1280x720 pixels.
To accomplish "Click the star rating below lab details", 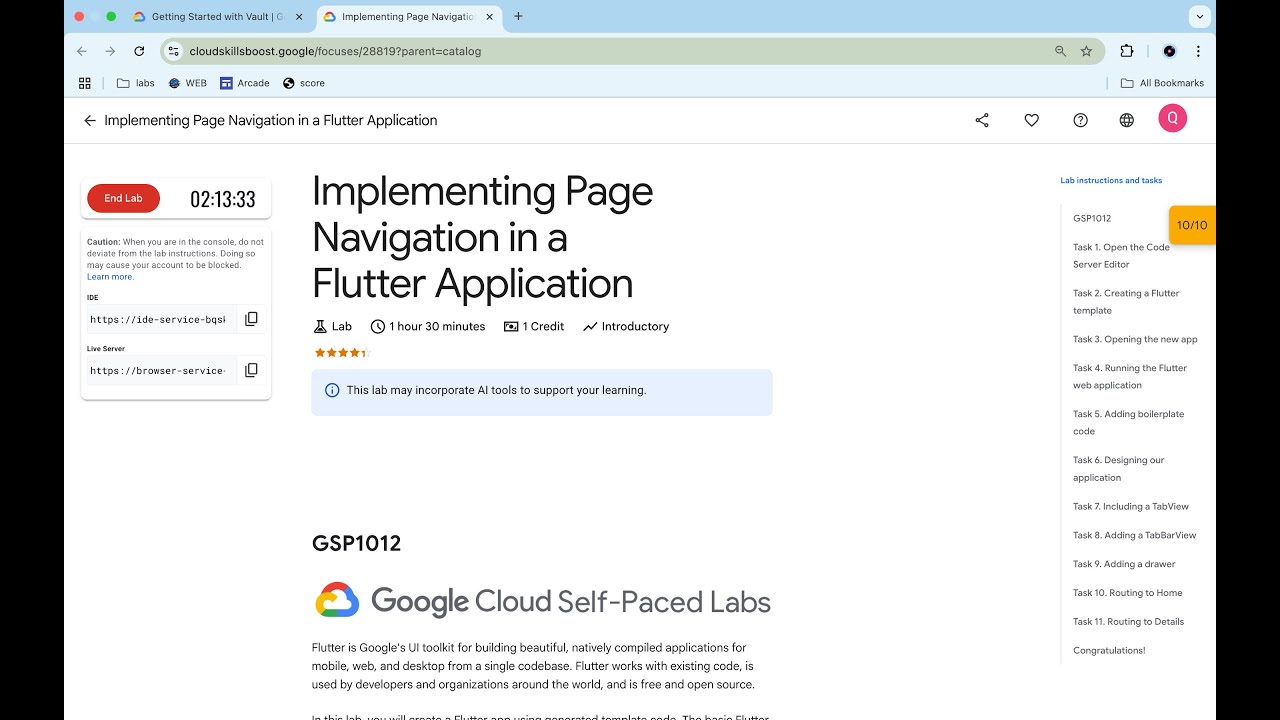I will pyautogui.click(x=342, y=352).
